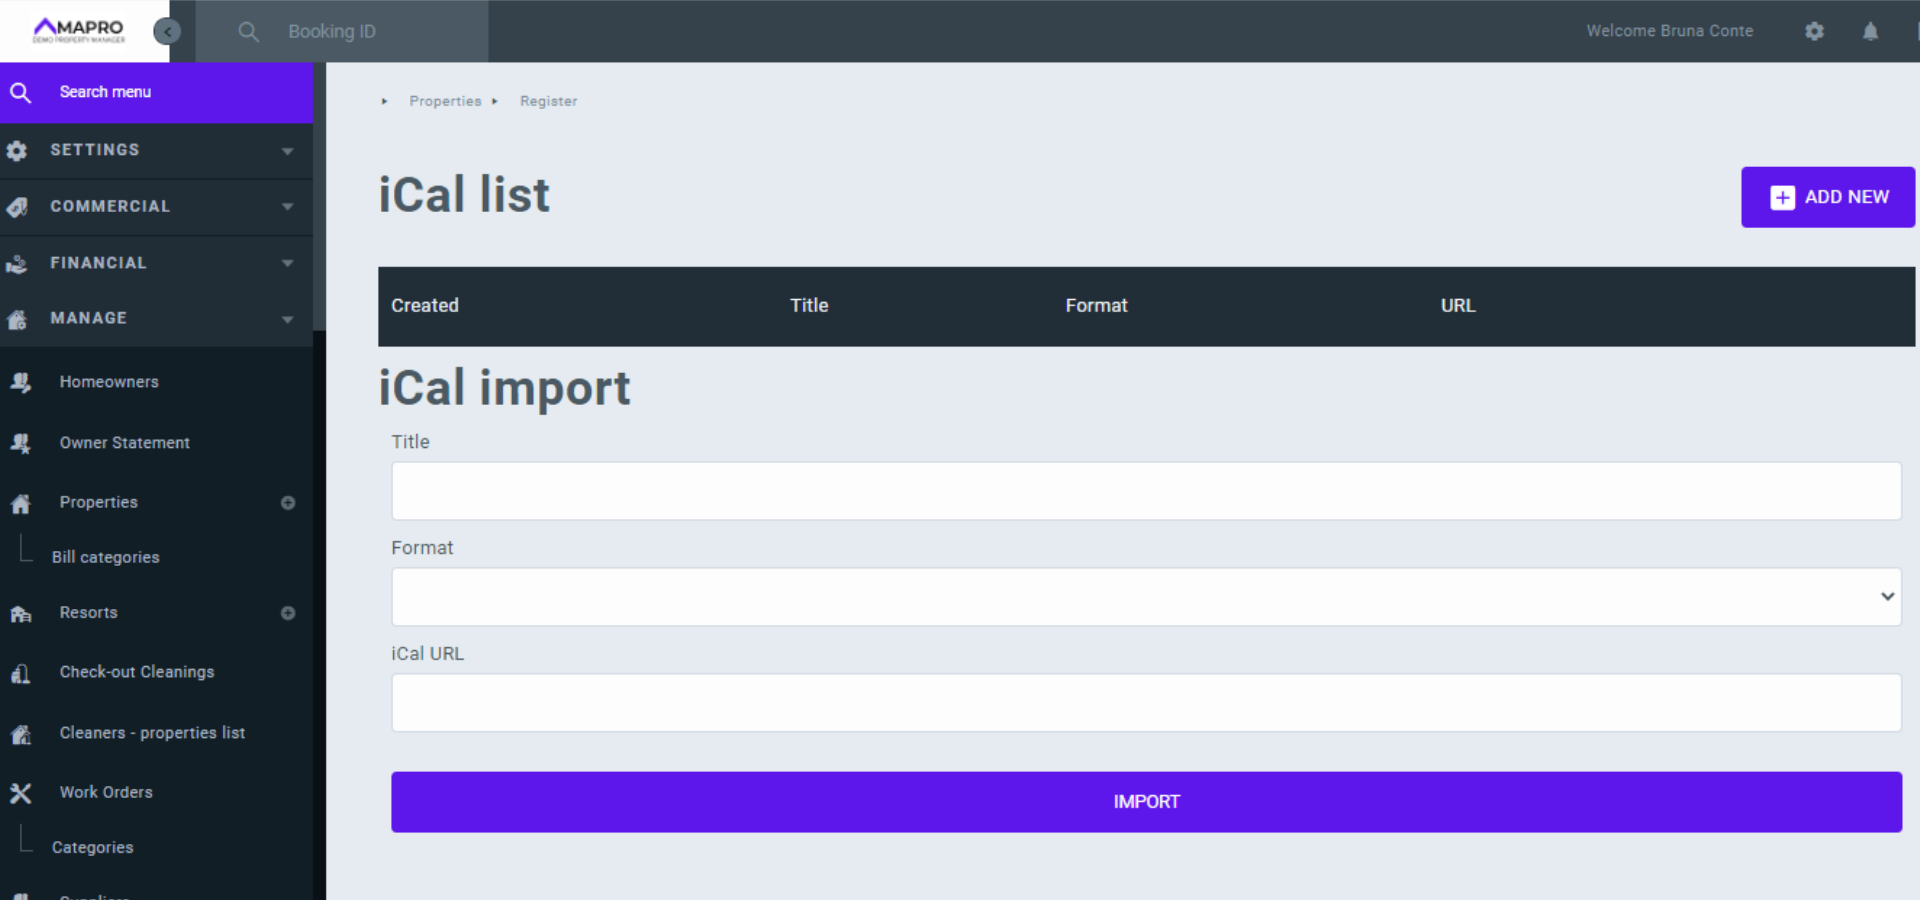Open the Format dropdown
This screenshot has height=900, width=1920.
[1146, 597]
